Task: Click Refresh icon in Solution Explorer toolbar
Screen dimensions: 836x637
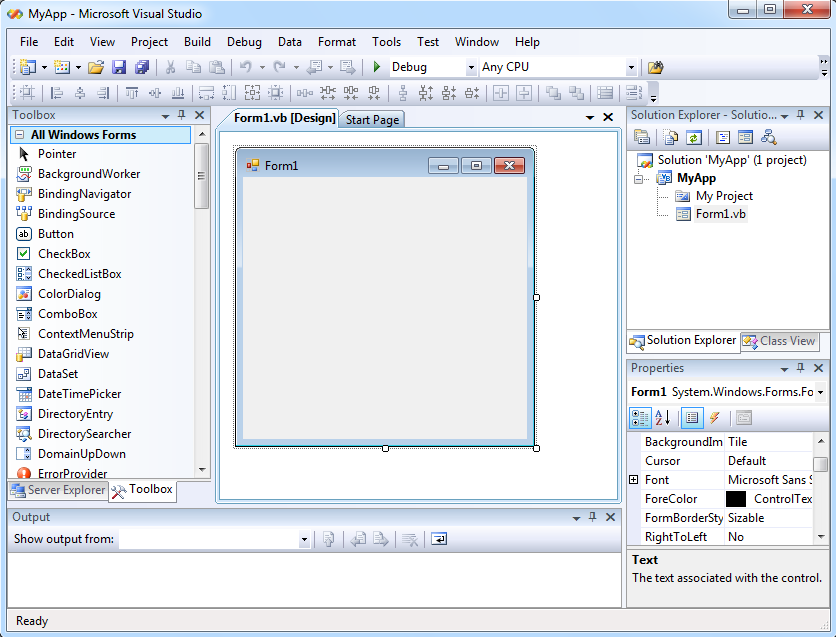Action: pyautogui.click(x=693, y=138)
